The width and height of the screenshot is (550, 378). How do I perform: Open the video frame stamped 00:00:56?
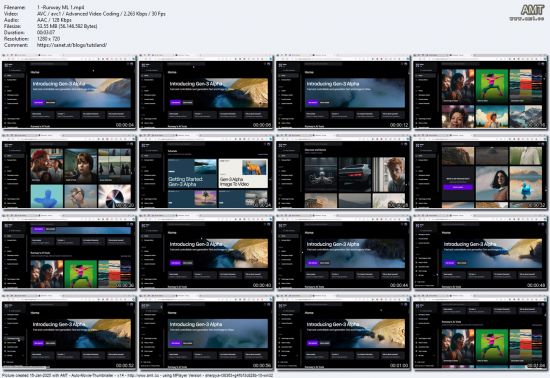pos(206,332)
